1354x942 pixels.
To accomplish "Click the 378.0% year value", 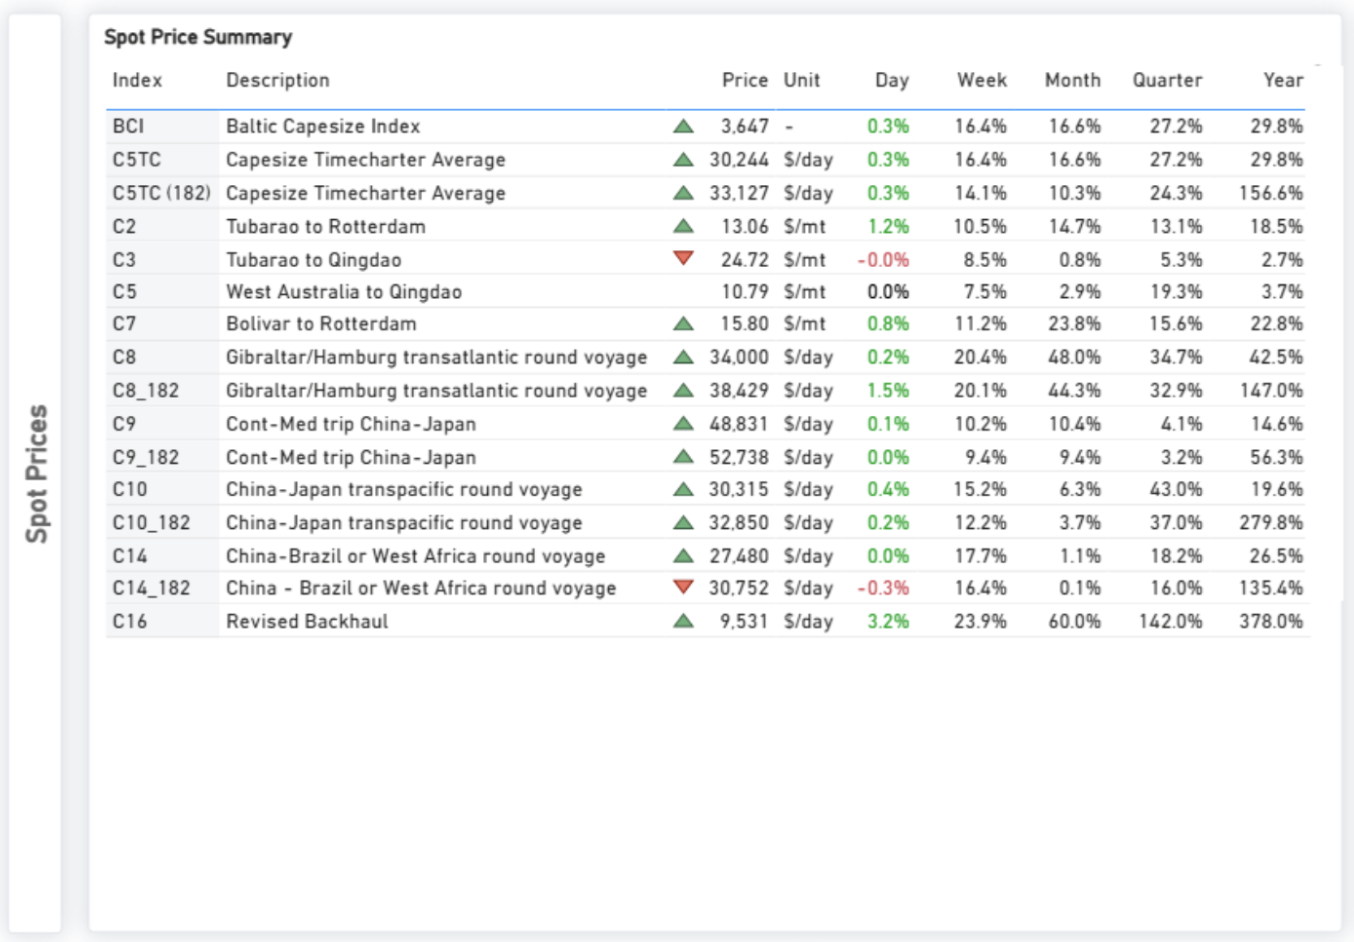I will click(1271, 621).
